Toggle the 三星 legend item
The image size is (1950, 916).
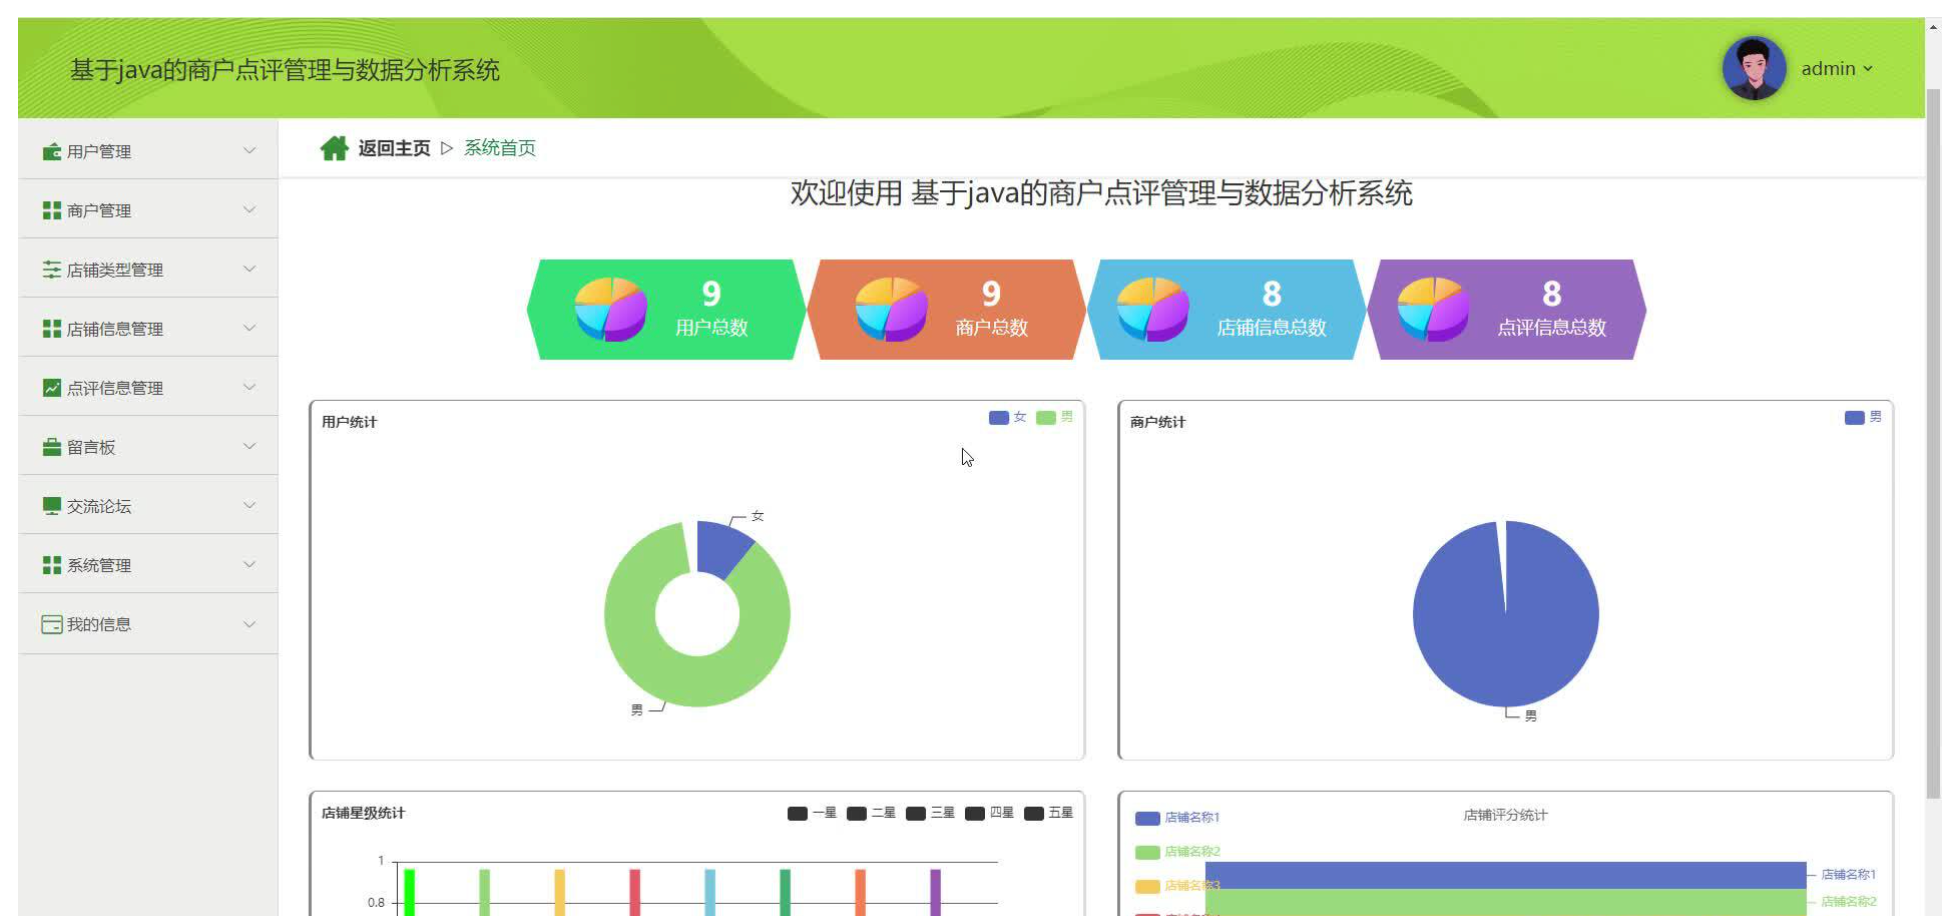(930, 813)
